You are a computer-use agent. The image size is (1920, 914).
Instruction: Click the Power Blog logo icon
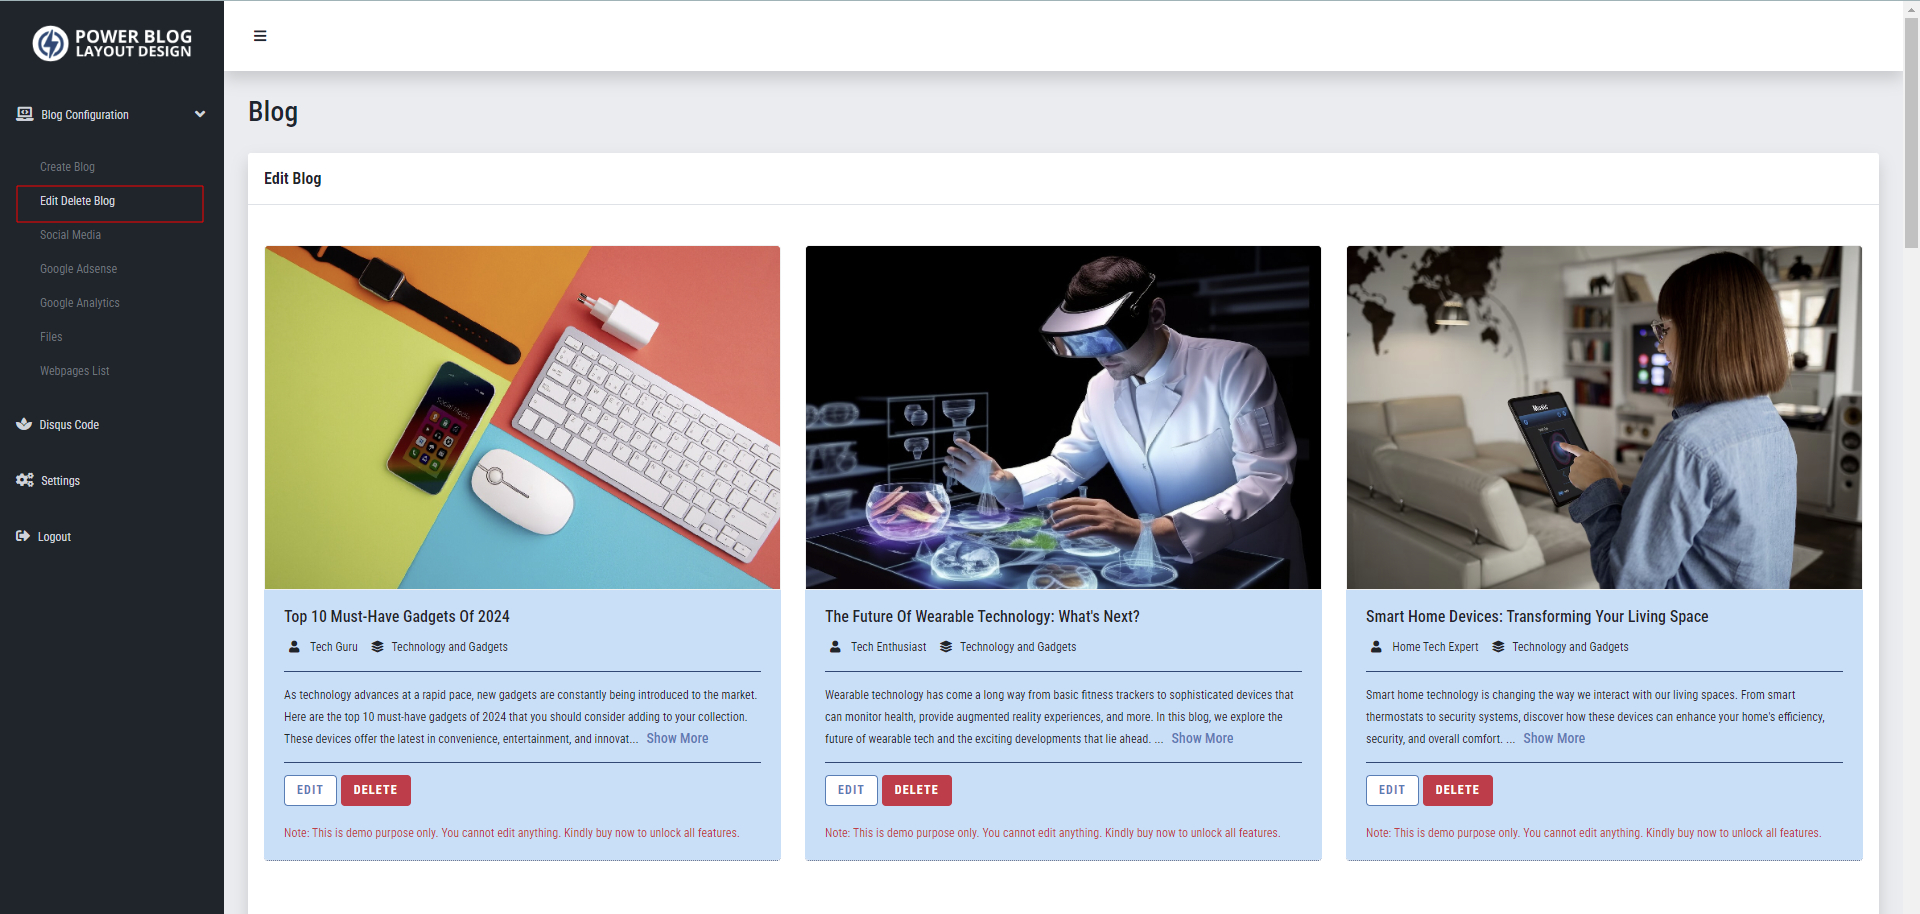[49, 43]
